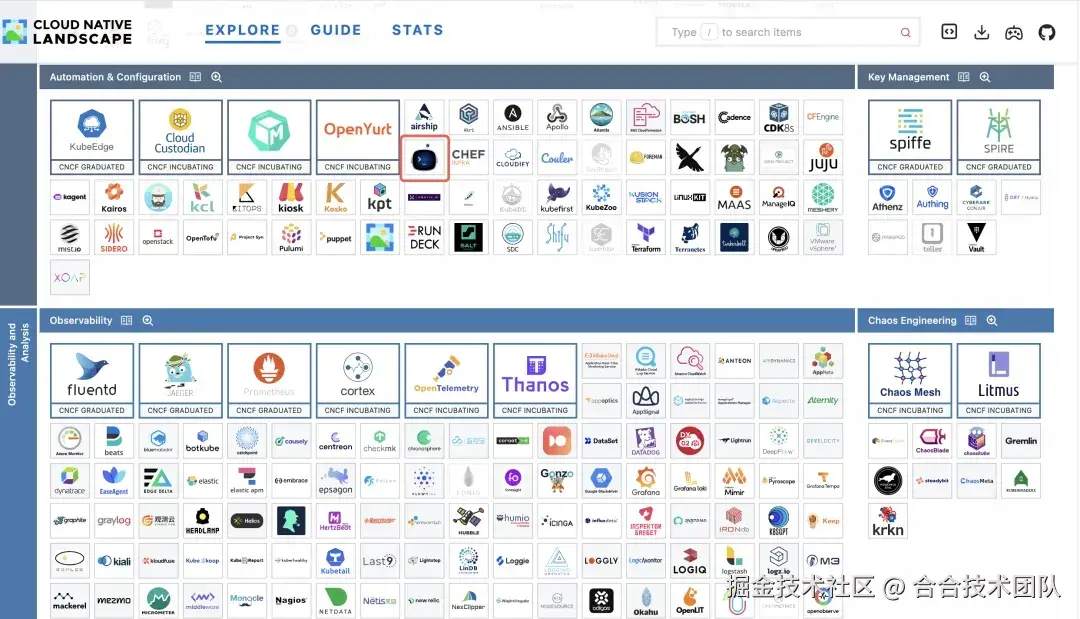The width and height of the screenshot is (1080, 619).
Task: Select the MAAS project icon
Action: 734,198
